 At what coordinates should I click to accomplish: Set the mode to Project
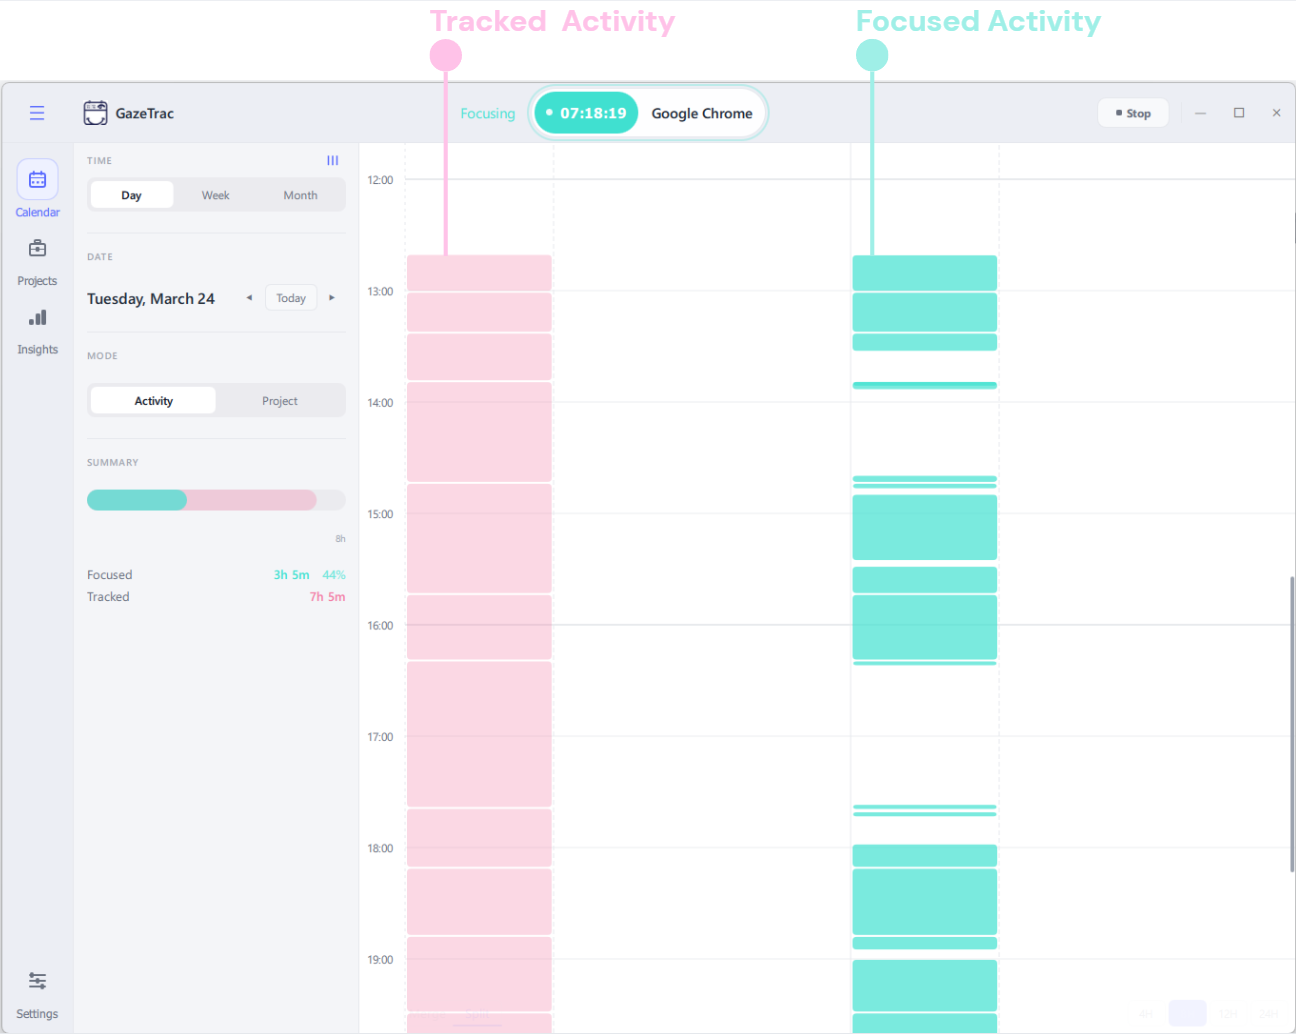(280, 401)
